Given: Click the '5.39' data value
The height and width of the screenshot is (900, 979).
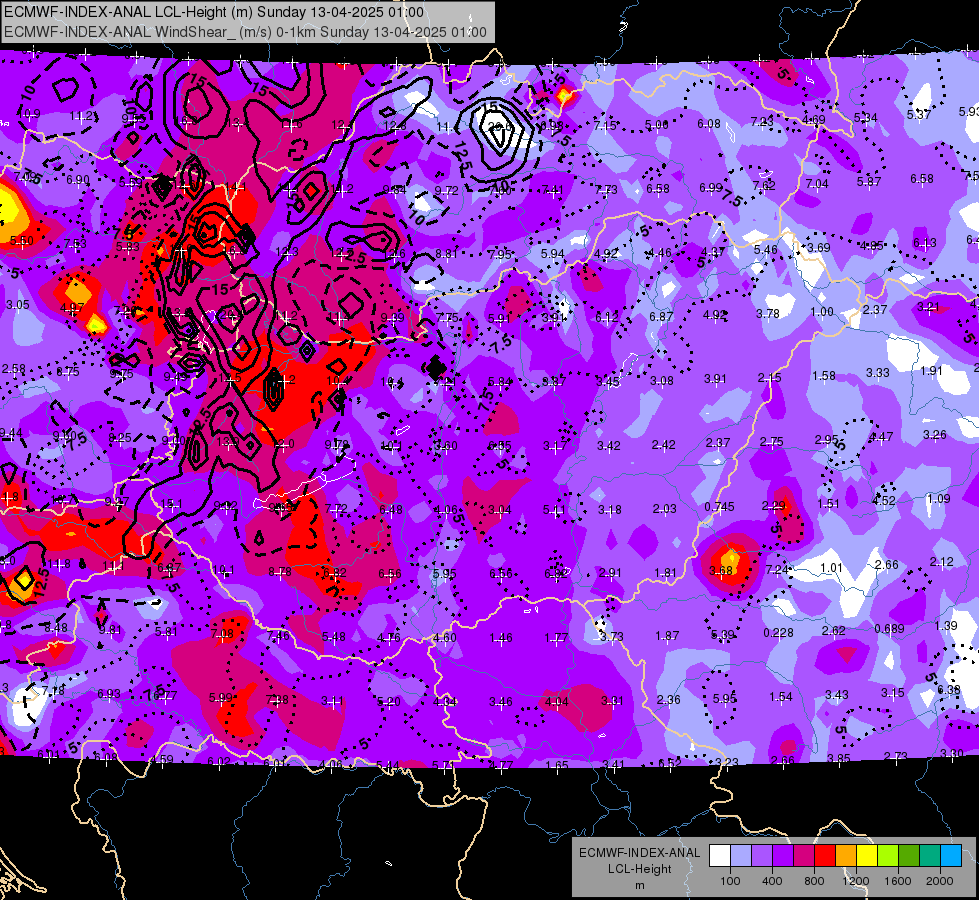Looking at the screenshot, I should tap(723, 635).
